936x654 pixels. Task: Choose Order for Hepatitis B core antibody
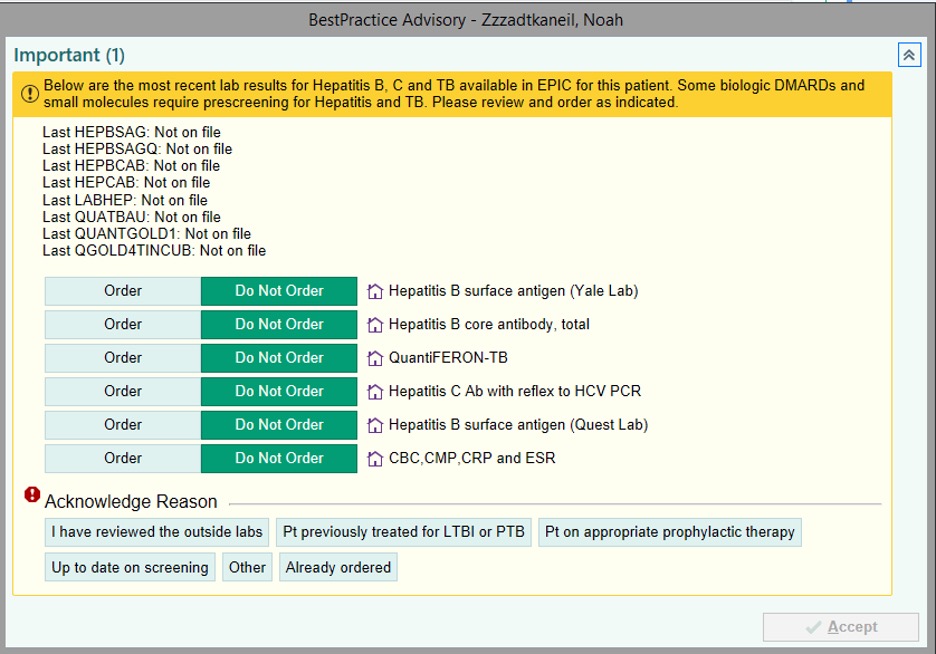tap(123, 324)
